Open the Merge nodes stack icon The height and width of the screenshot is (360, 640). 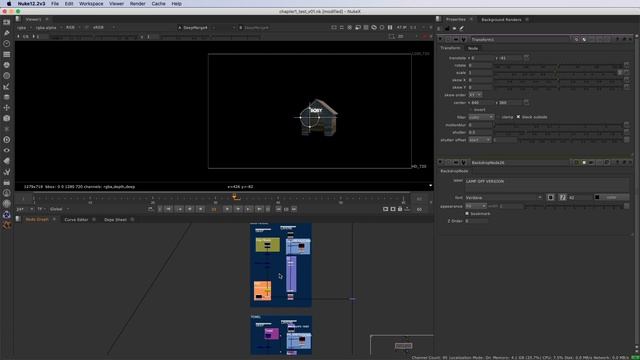(7, 97)
